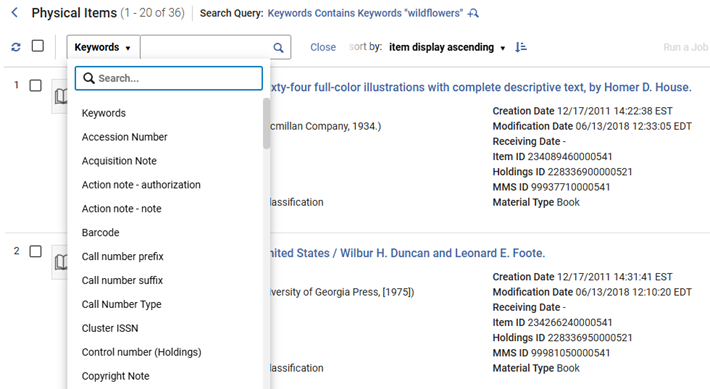Choose Call number prefix option
Image resolution: width=710 pixels, height=389 pixels.
123,257
